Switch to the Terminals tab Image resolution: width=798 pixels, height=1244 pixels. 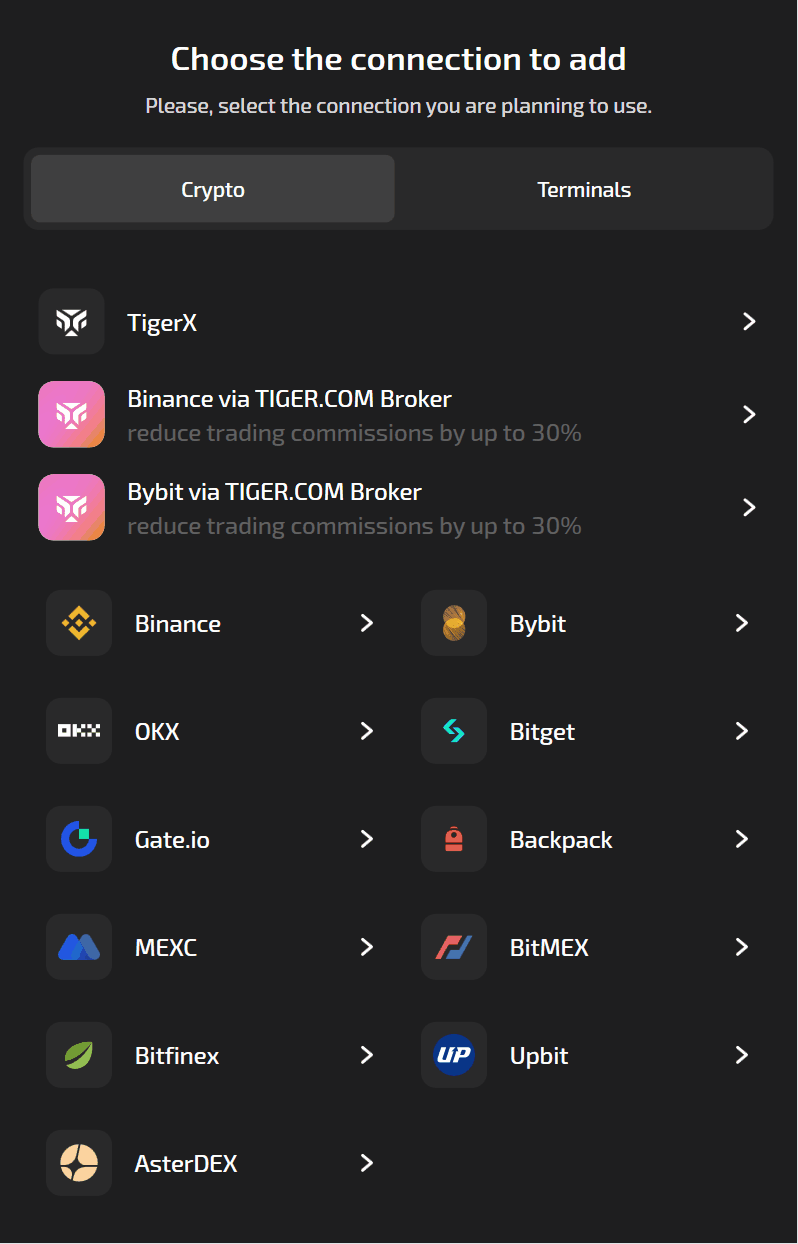point(584,189)
